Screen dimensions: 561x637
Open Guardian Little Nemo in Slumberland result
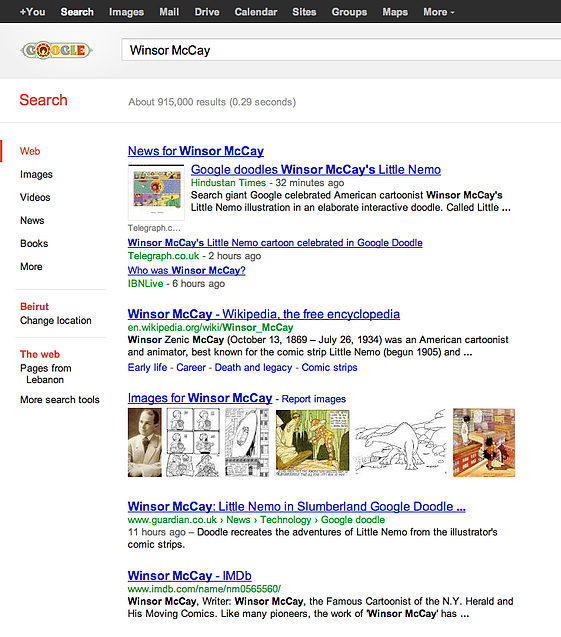297,507
